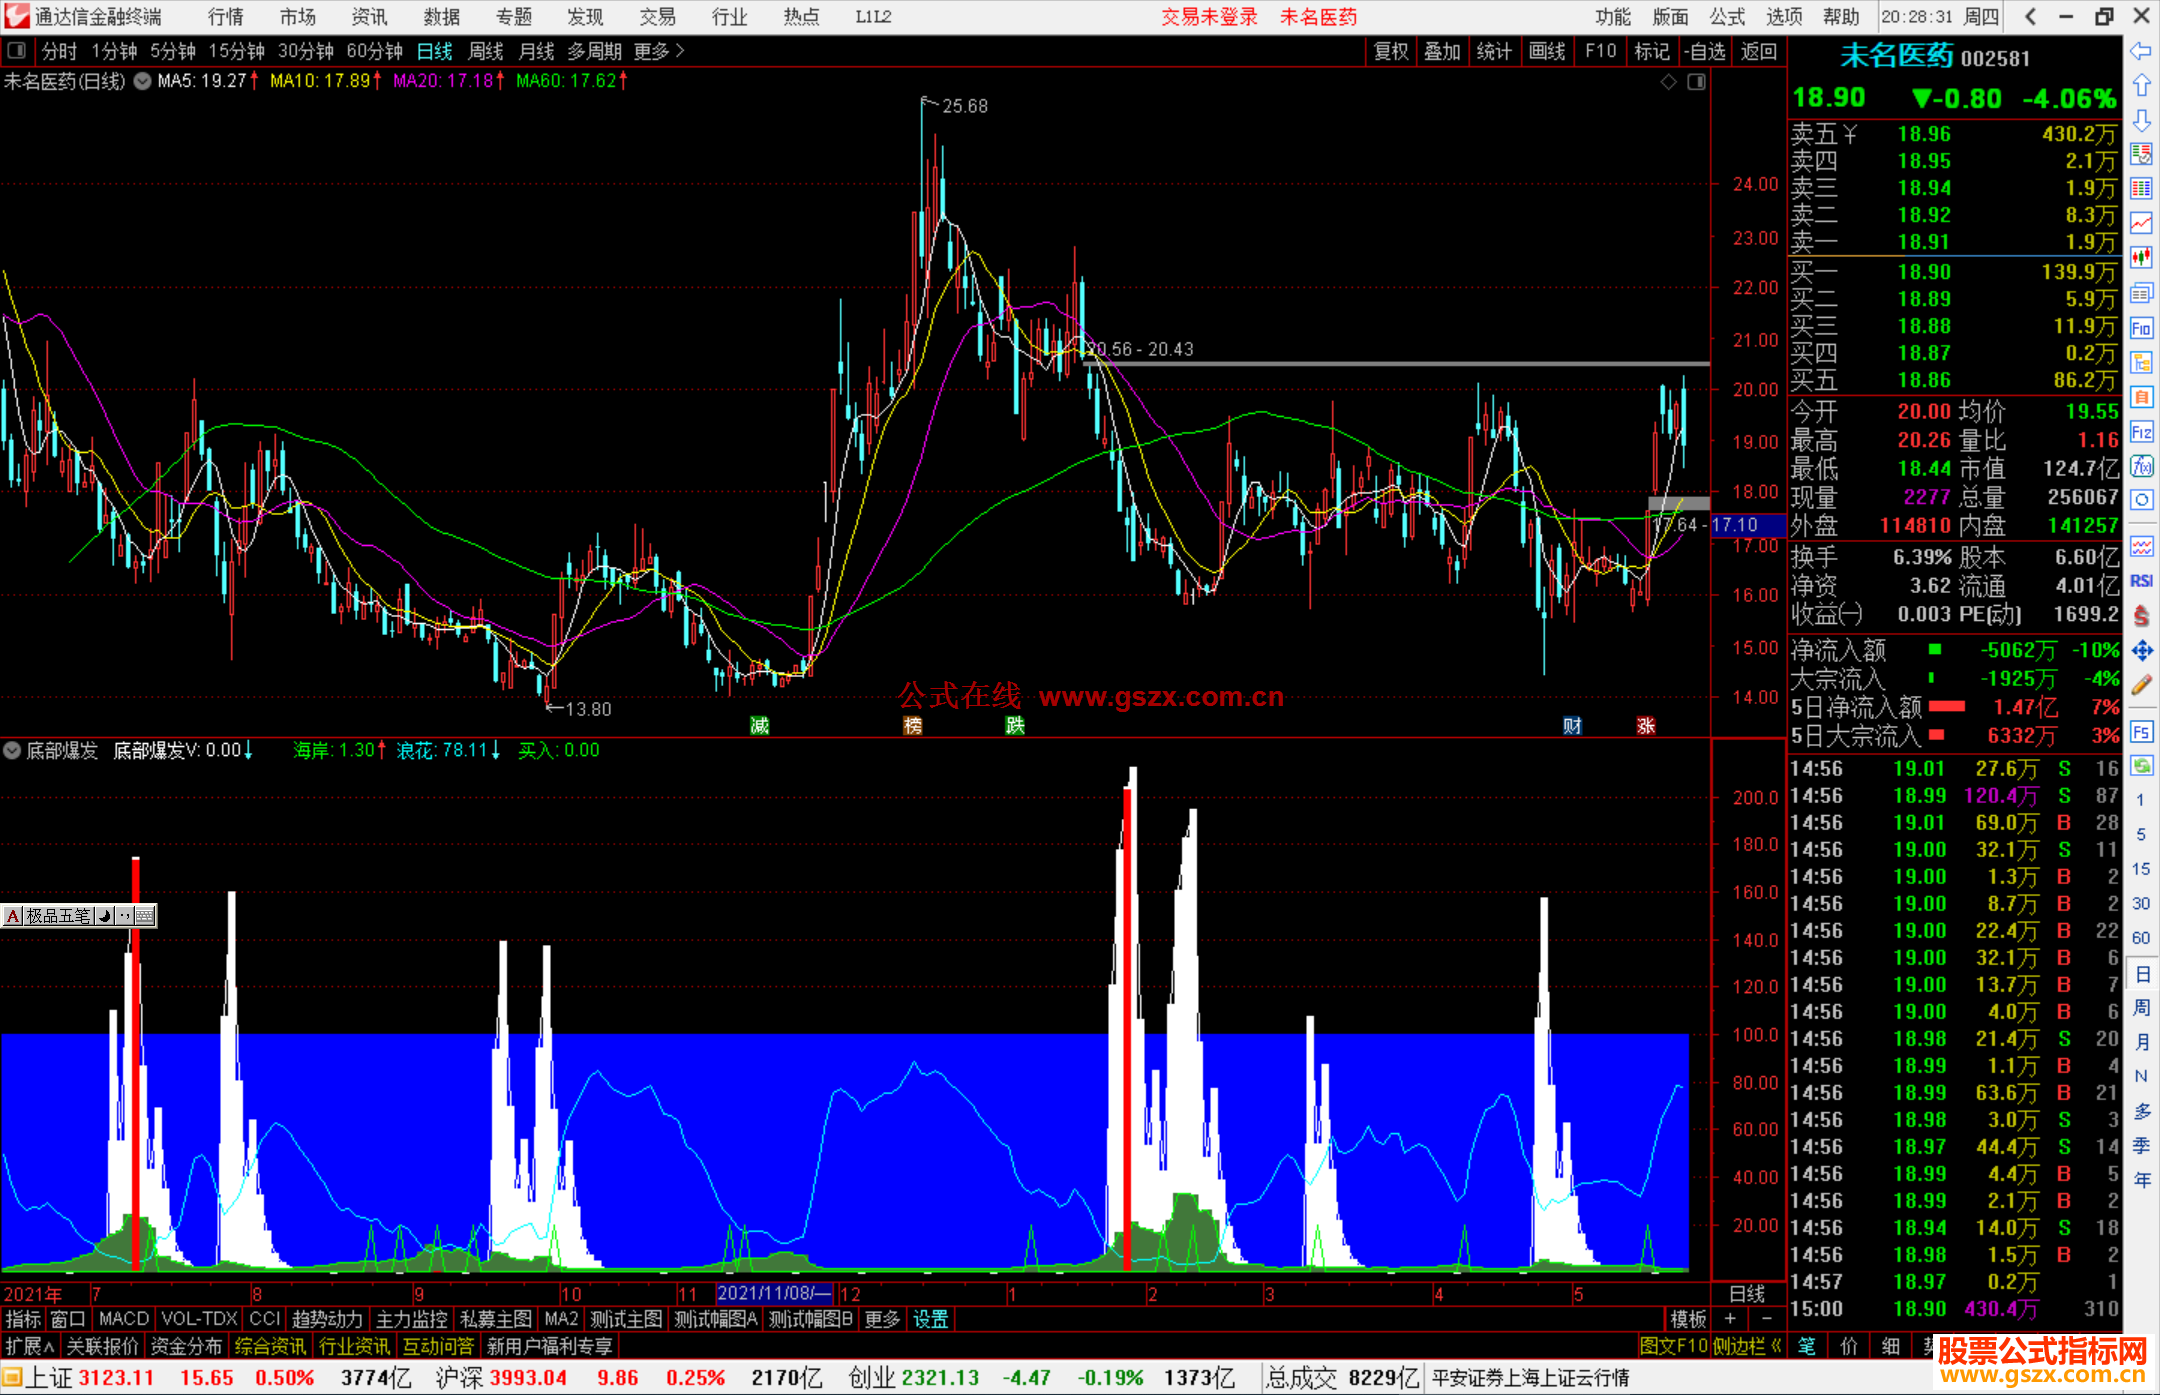The height and width of the screenshot is (1395, 2160).
Task: Select the pencil drawing tool icon
Action: (x=2141, y=685)
